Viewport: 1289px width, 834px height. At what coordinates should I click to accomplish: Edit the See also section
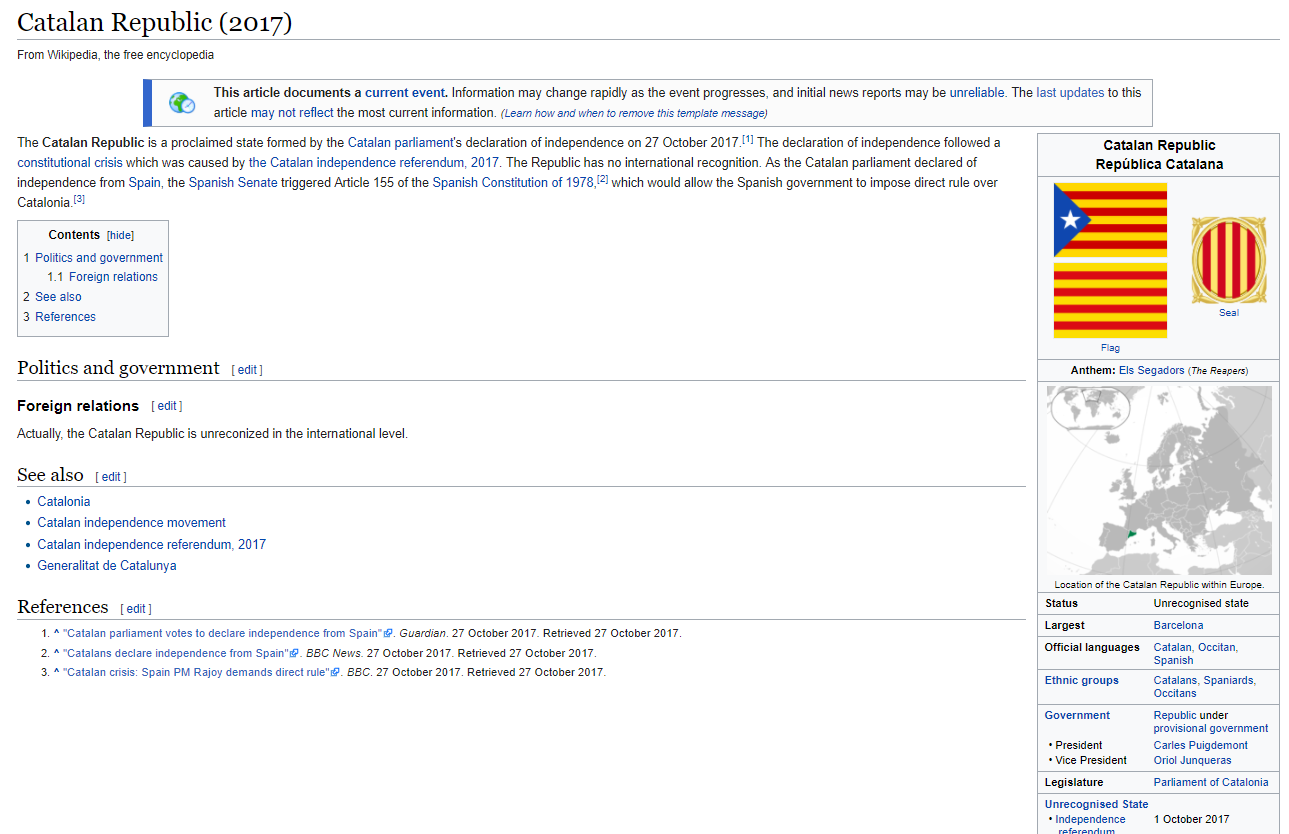111,477
